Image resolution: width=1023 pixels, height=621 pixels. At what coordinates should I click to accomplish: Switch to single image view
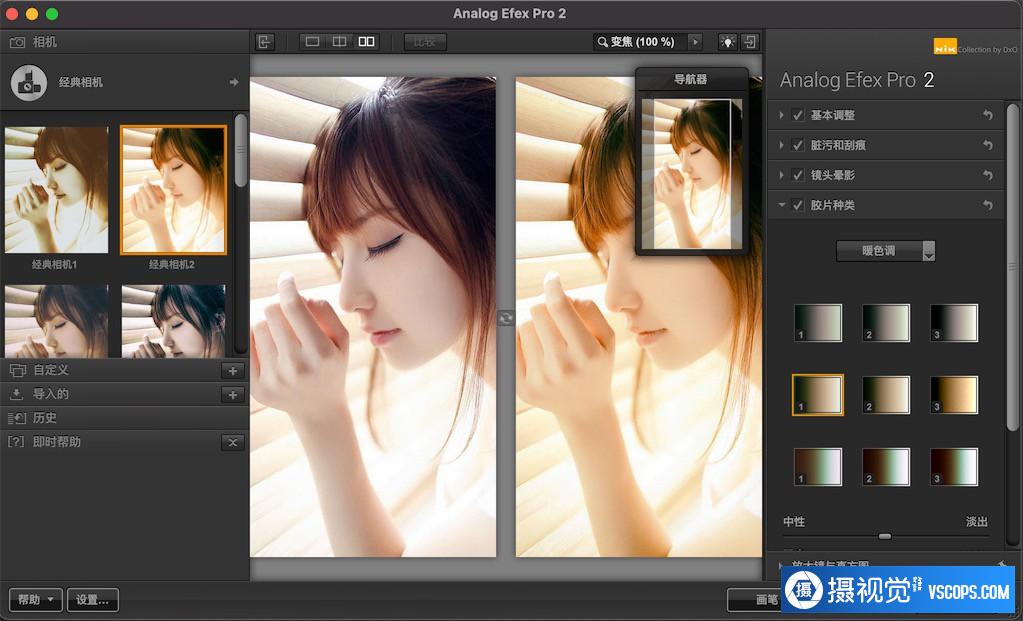313,42
